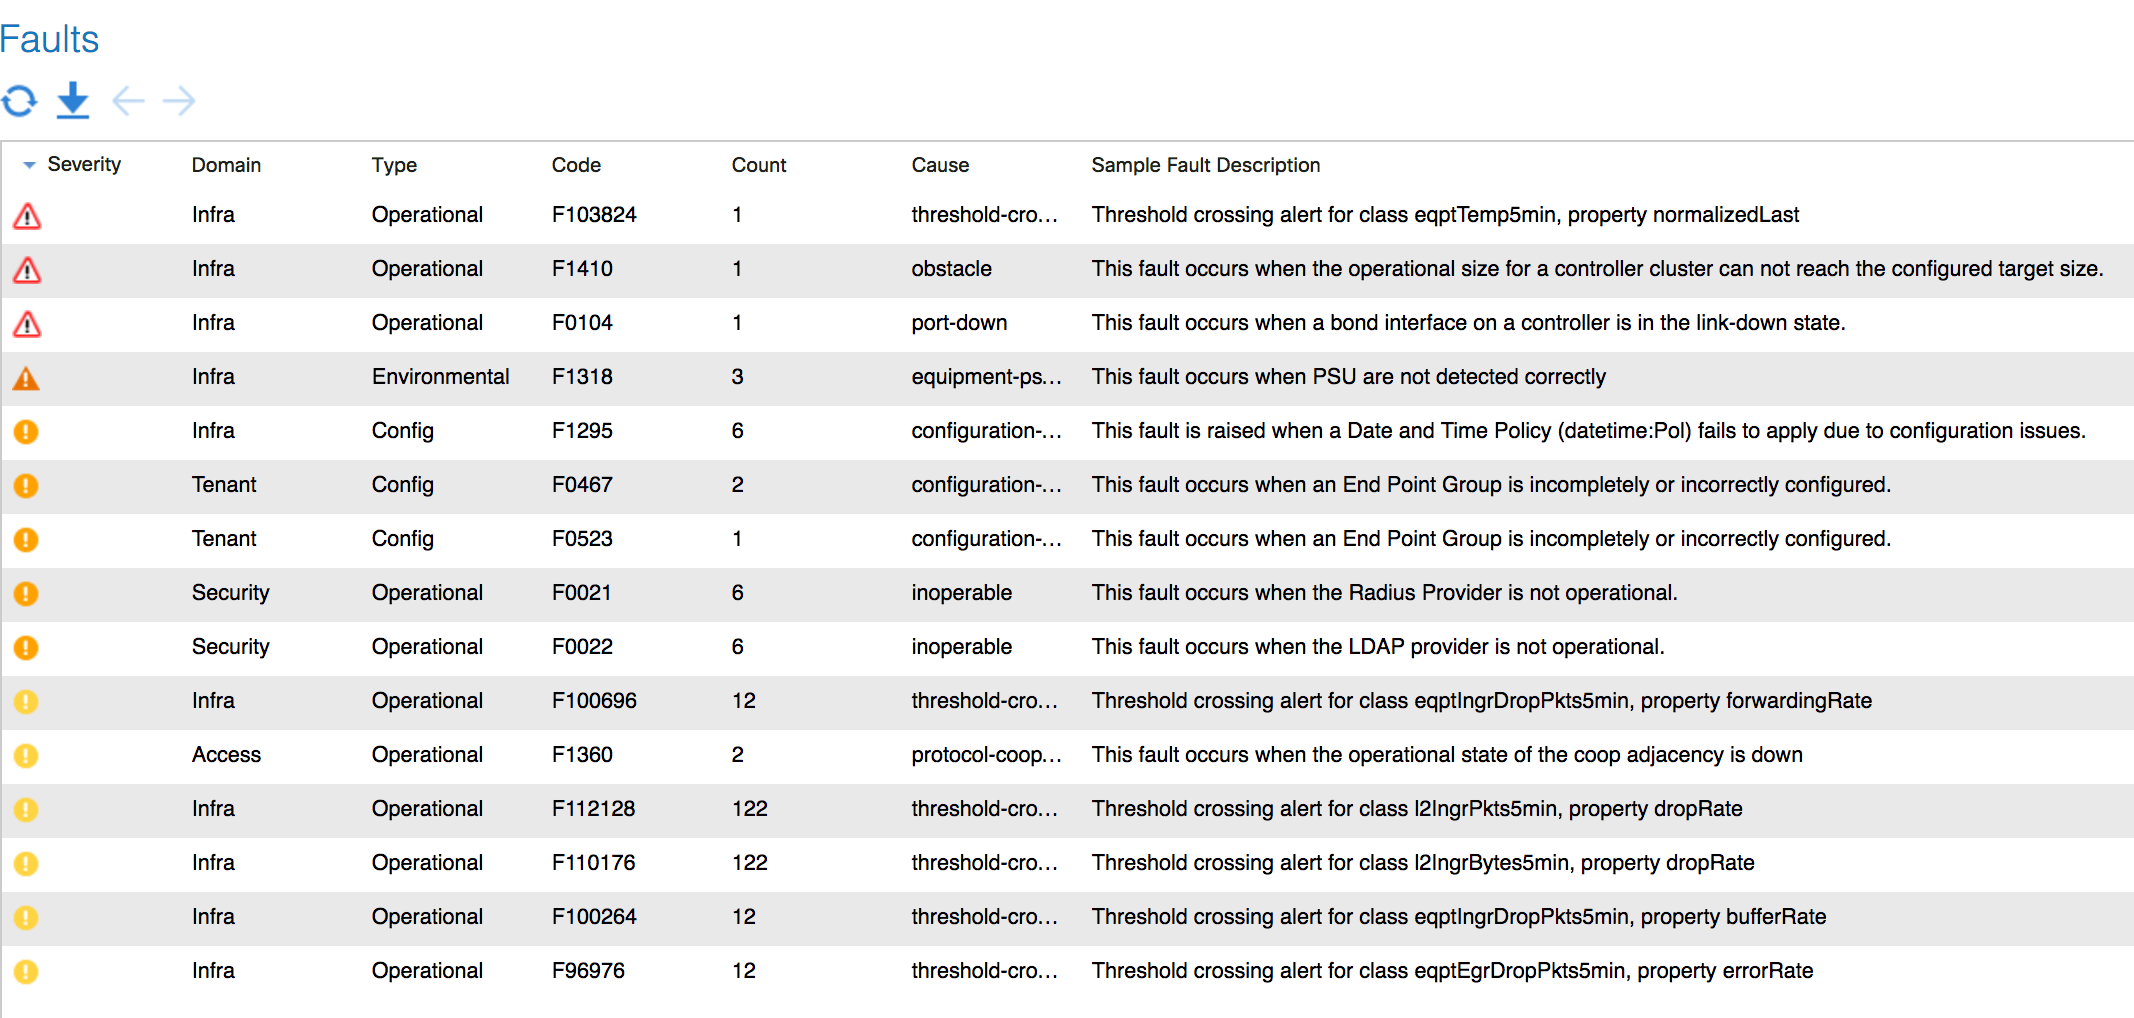Click major severity icon for F1318
Image resolution: width=2134 pixels, height=1018 pixels.
[26, 378]
